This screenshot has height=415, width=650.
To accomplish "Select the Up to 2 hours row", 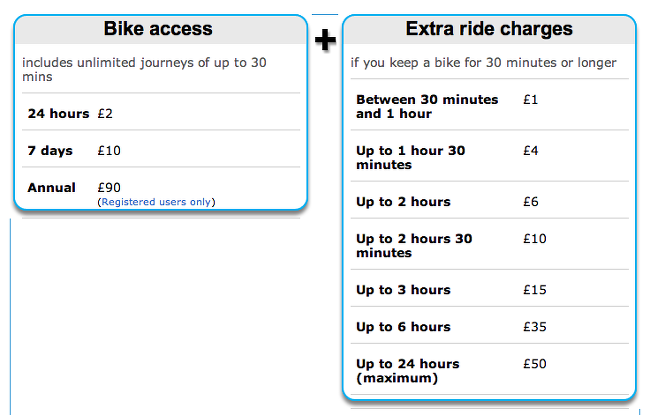I will [490, 201].
